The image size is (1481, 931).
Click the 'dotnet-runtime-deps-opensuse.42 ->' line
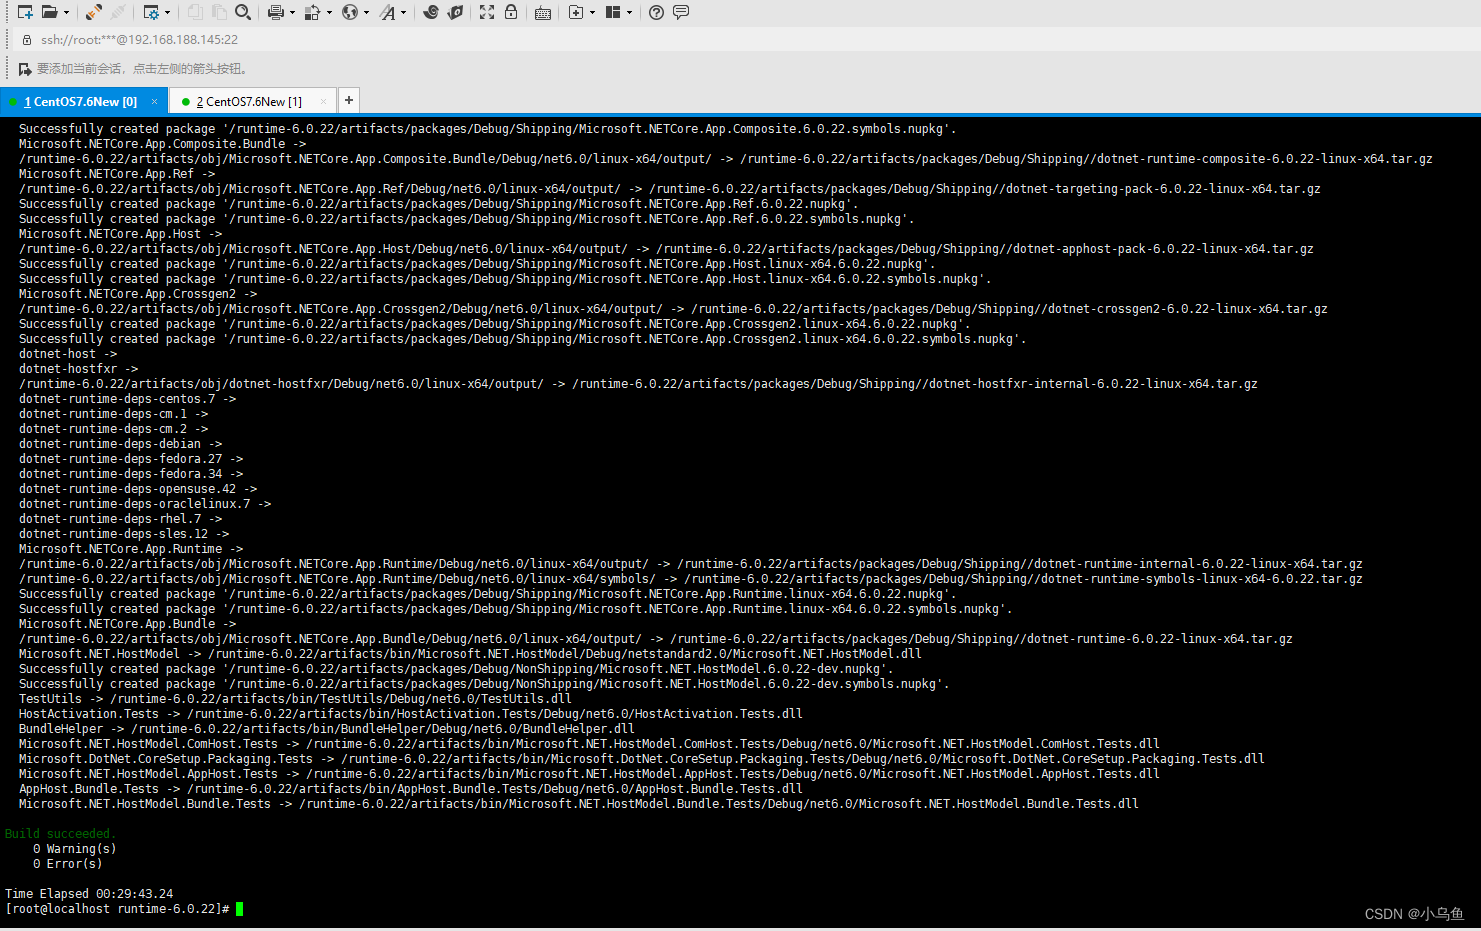[x=138, y=489]
